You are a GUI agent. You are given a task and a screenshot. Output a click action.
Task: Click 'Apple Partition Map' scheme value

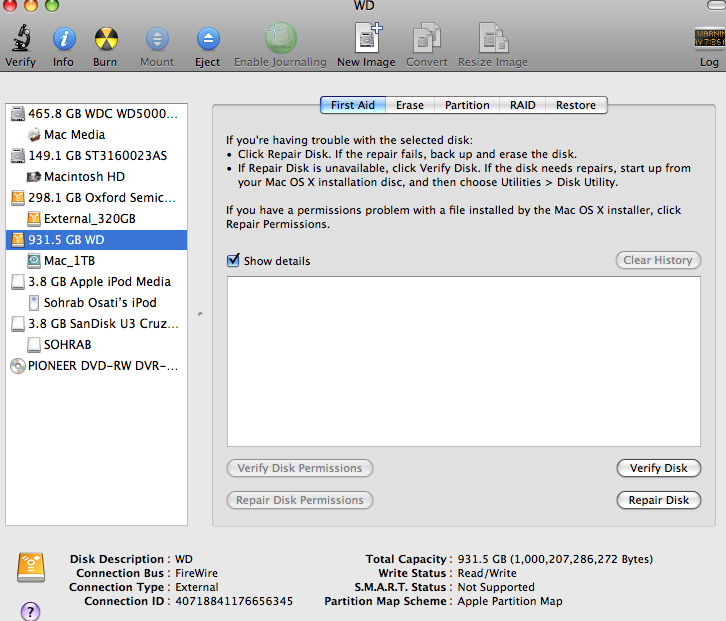[x=510, y=601]
